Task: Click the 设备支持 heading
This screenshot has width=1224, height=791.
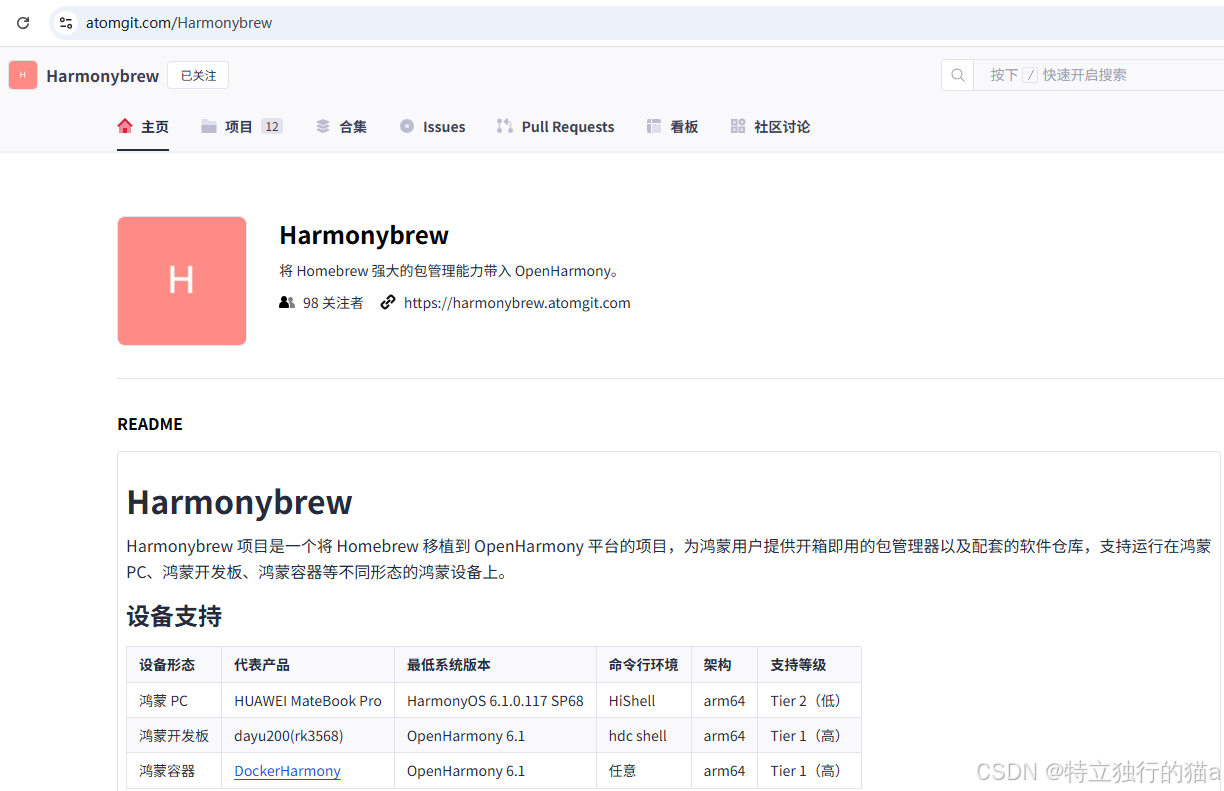Action: 174,616
